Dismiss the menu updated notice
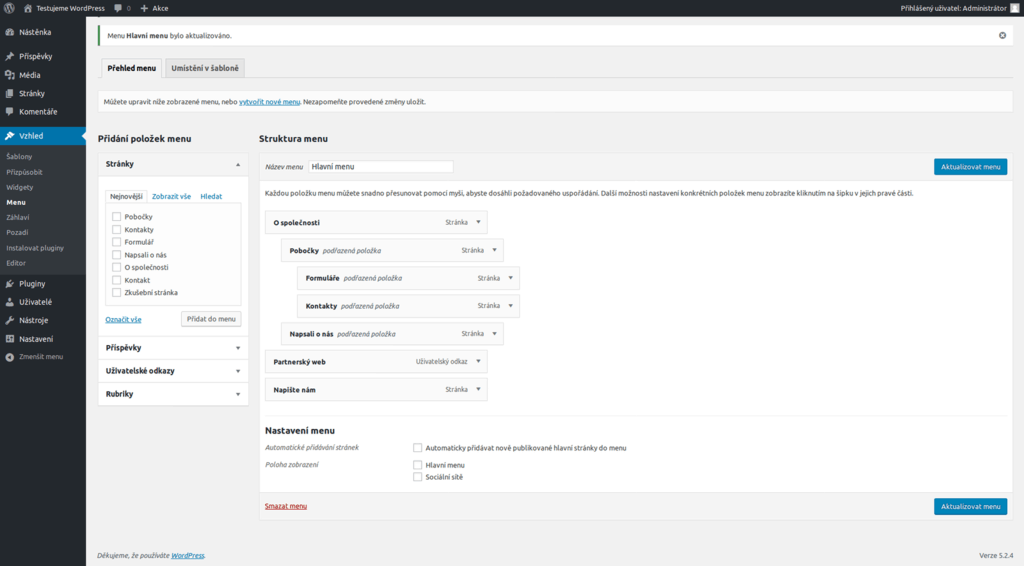Image resolution: width=1024 pixels, height=566 pixels. [x=1002, y=35]
